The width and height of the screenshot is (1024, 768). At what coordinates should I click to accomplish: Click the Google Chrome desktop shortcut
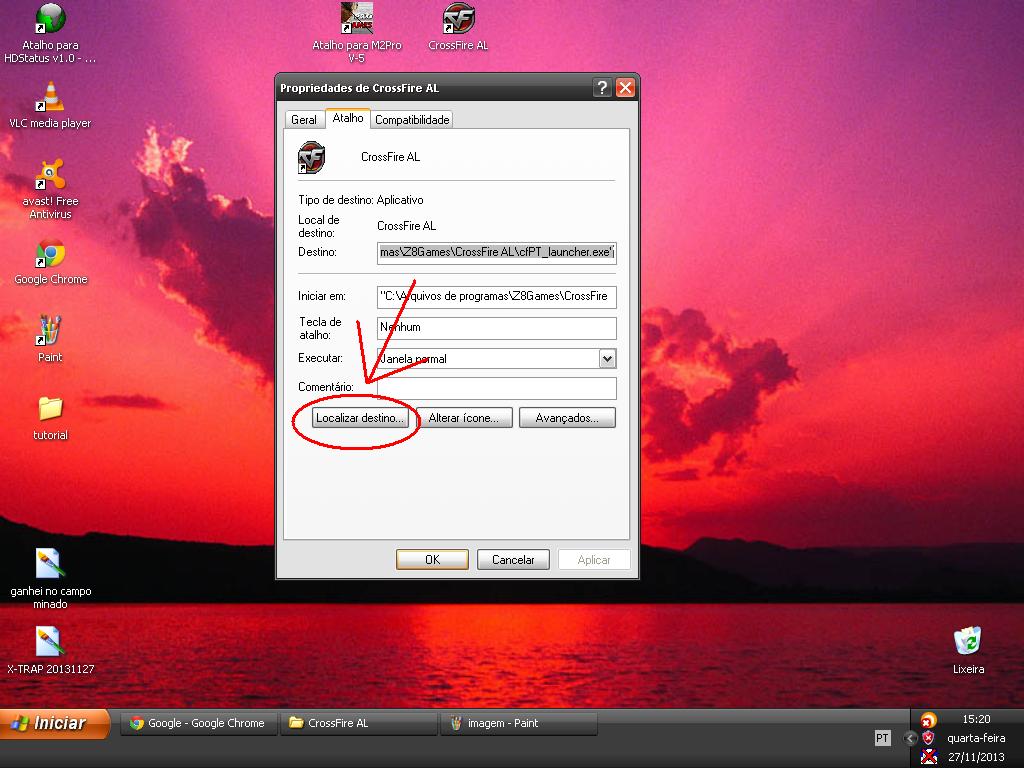(x=50, y=255)
